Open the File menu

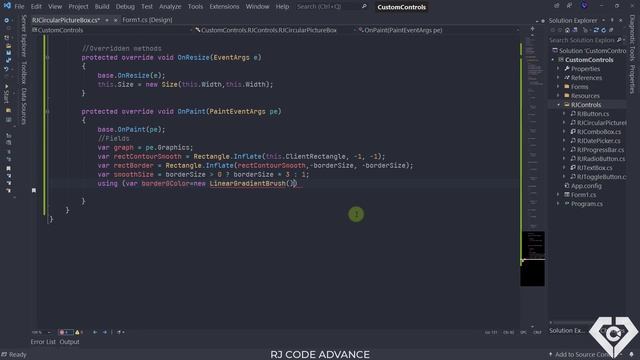[19, 7]
